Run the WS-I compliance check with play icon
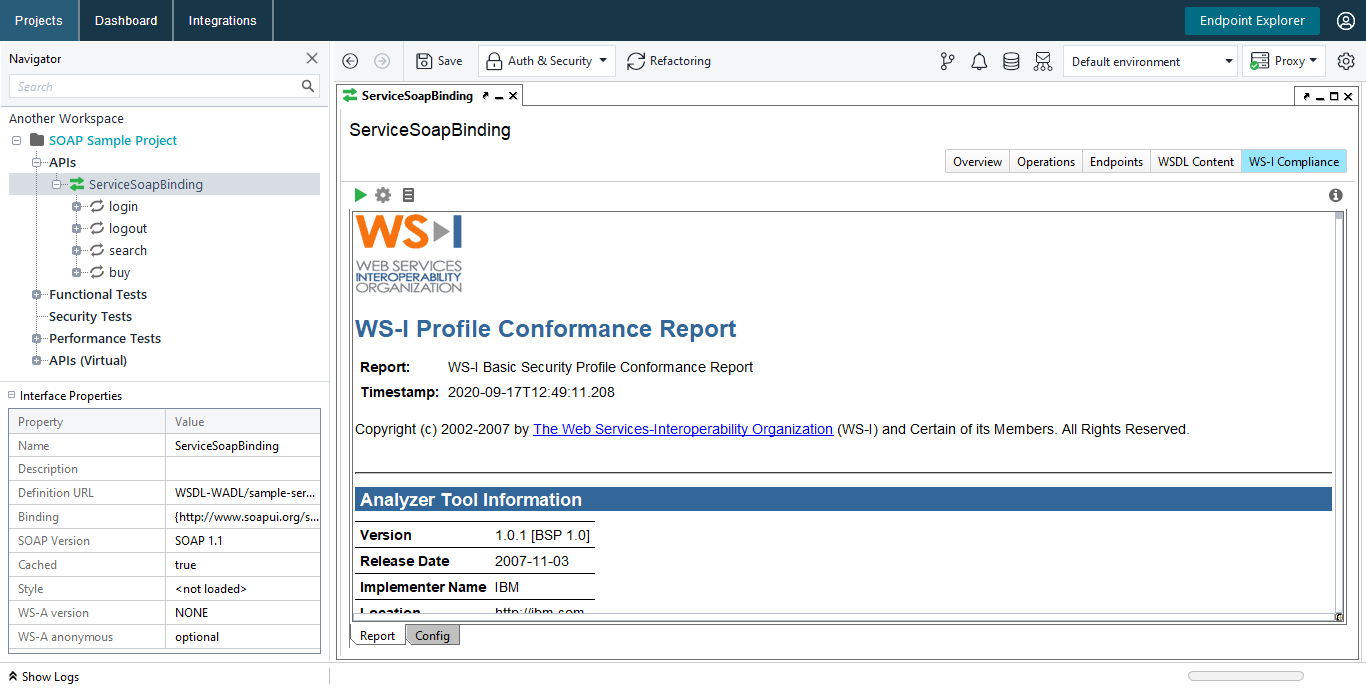The width and height of the screenshot is (1366, 689). [360, 195]
